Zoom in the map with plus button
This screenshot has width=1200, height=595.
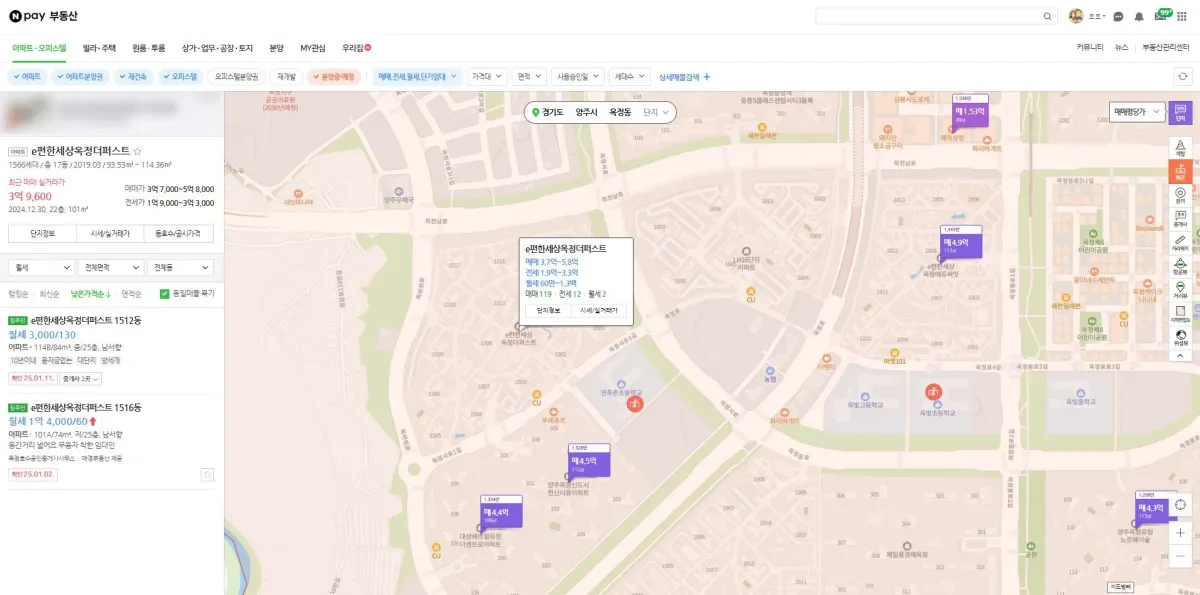coord(1180,533)
